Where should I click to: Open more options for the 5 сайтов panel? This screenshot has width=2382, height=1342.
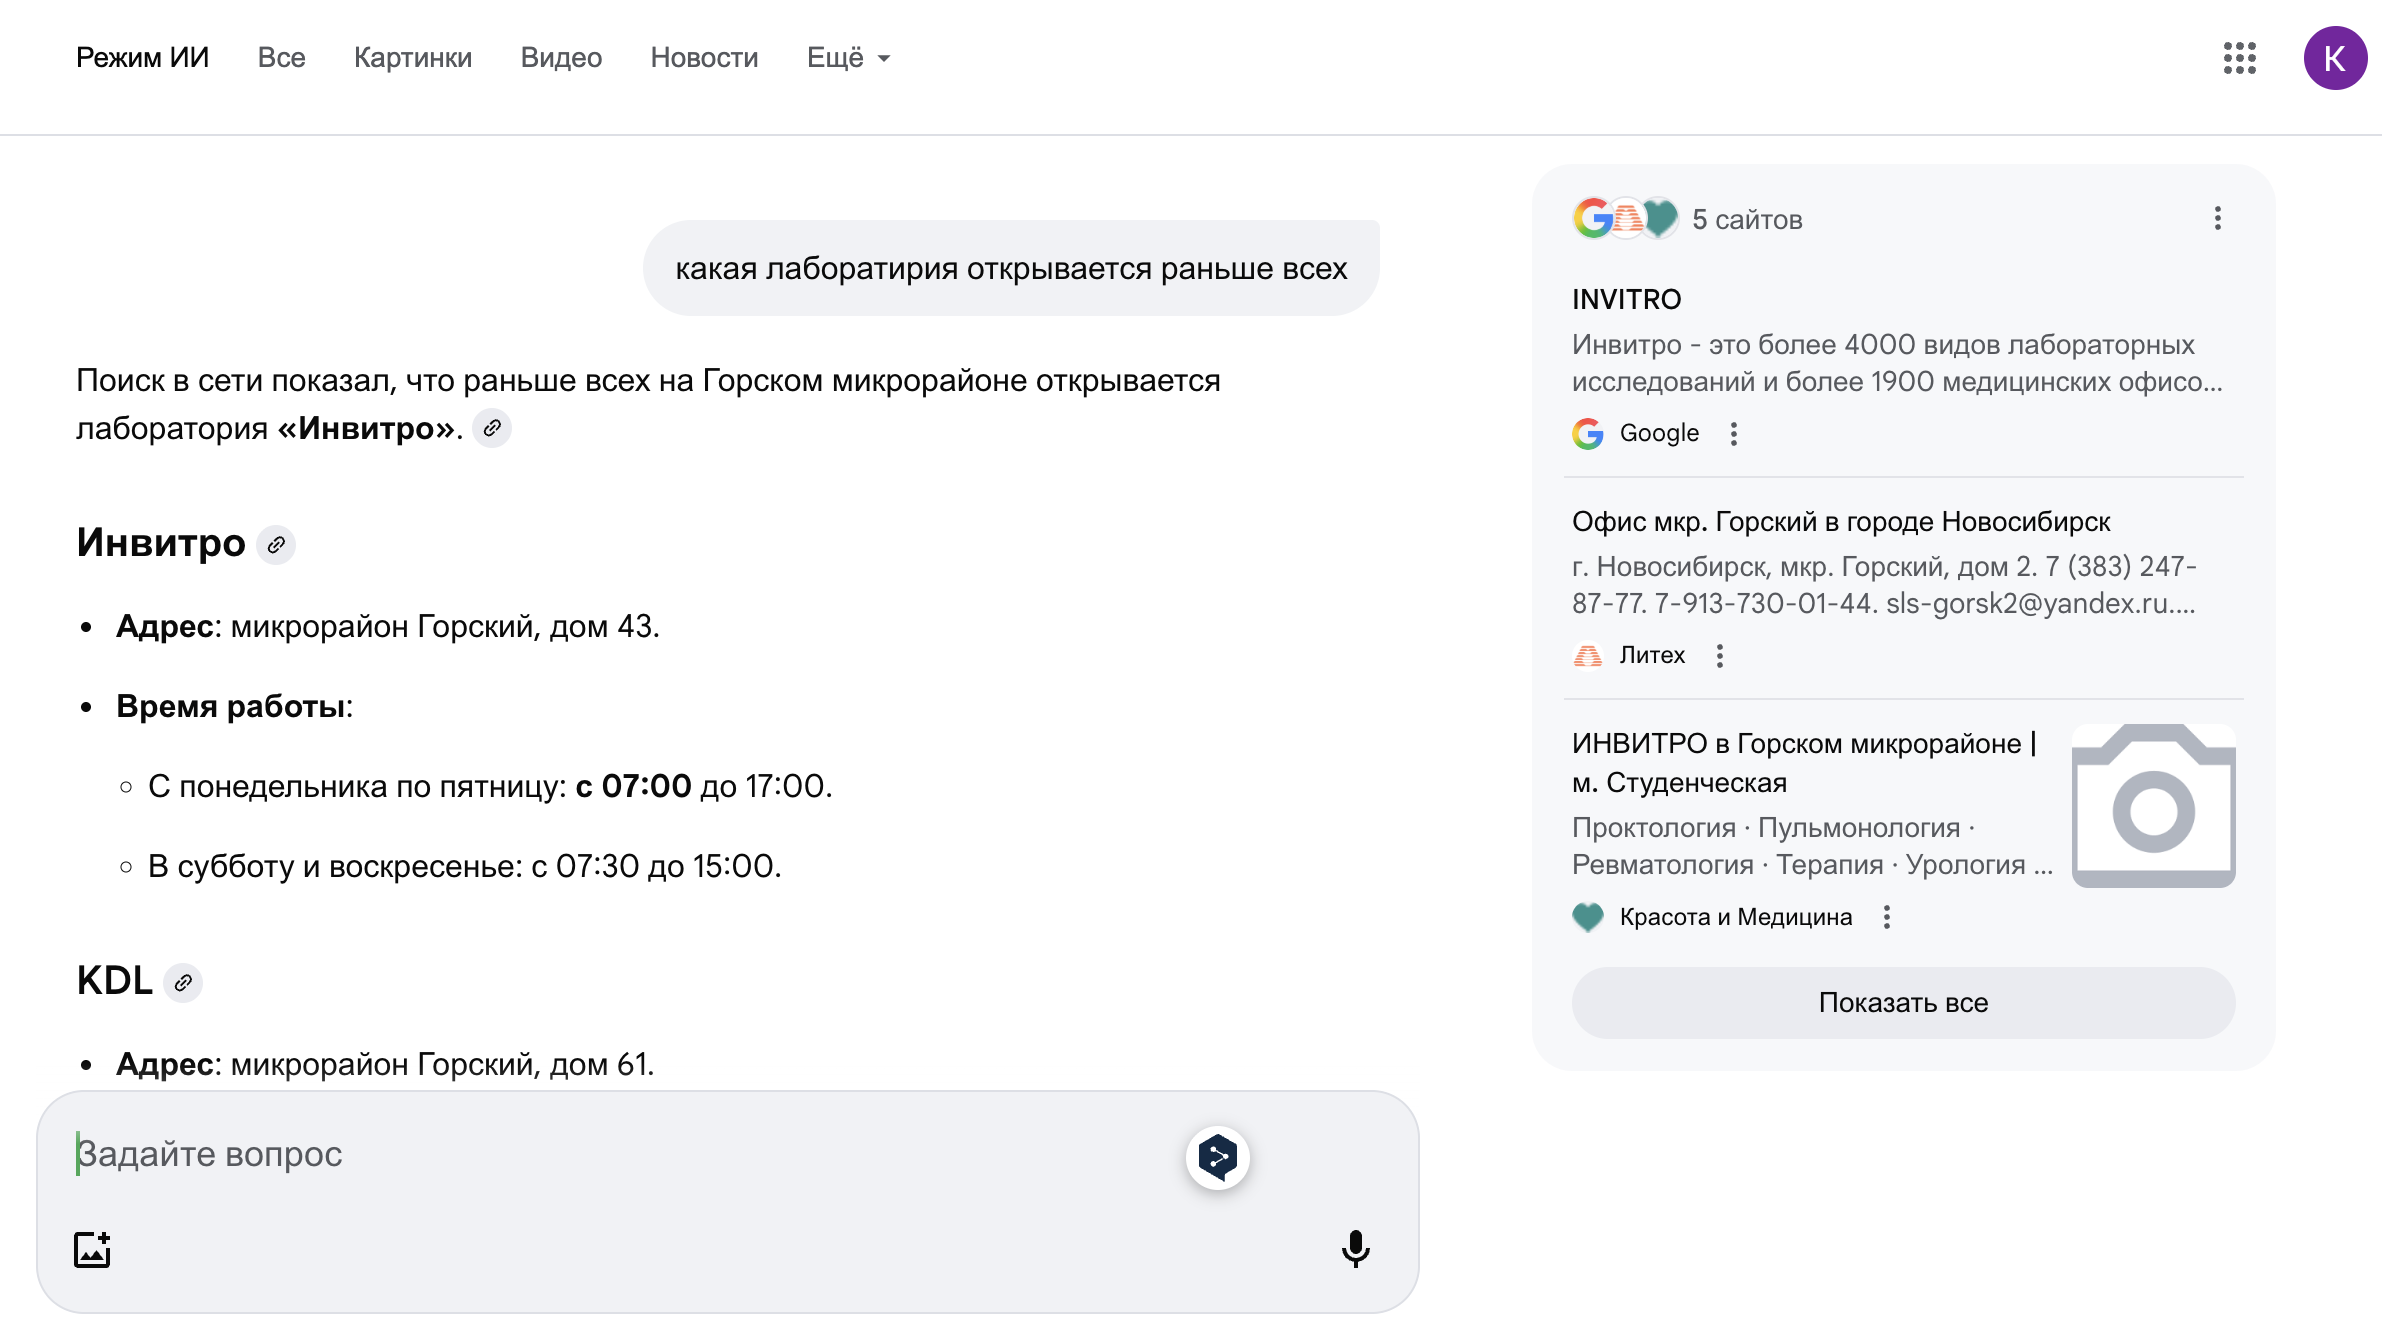[2217, 219]
